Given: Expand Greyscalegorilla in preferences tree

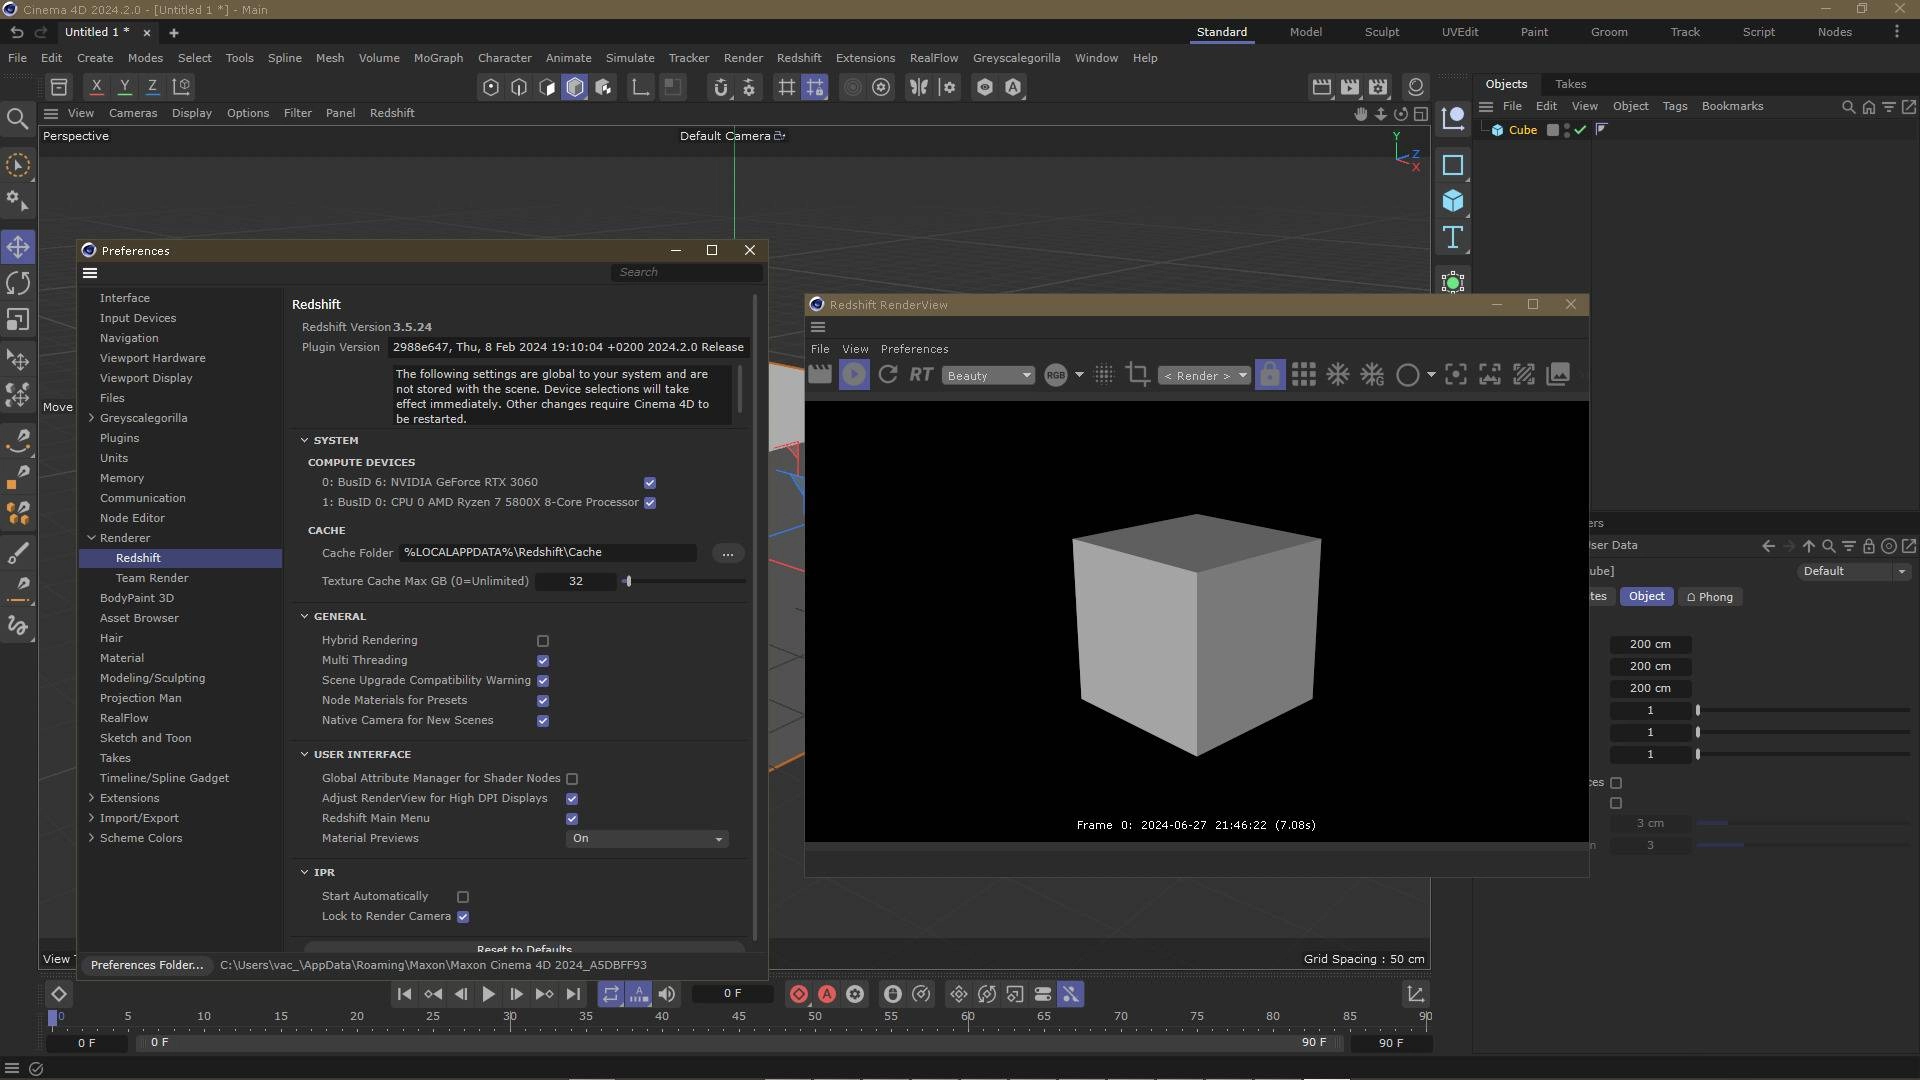Looking at the screenshot, I should [x=92, y=418].
